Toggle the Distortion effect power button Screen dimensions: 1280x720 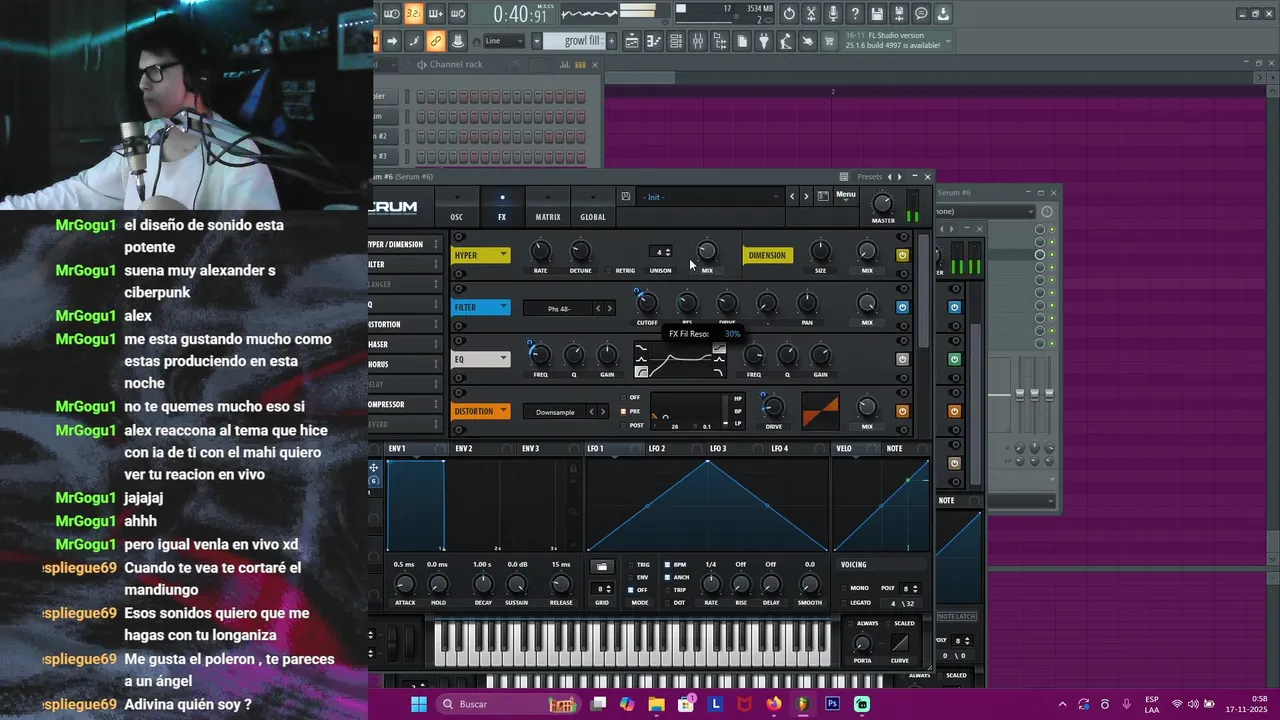[x=903, y=411]
